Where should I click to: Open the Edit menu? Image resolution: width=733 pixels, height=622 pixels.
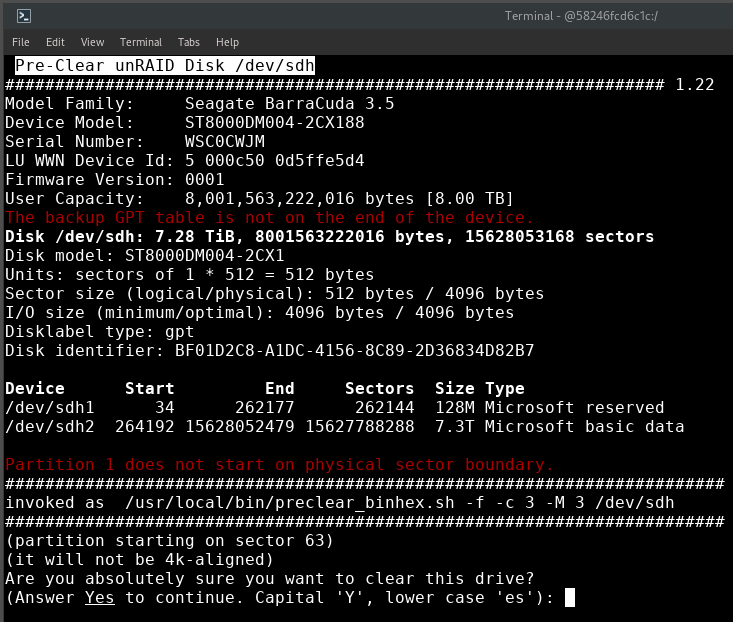pyautogui.click(x=55, y=42)
